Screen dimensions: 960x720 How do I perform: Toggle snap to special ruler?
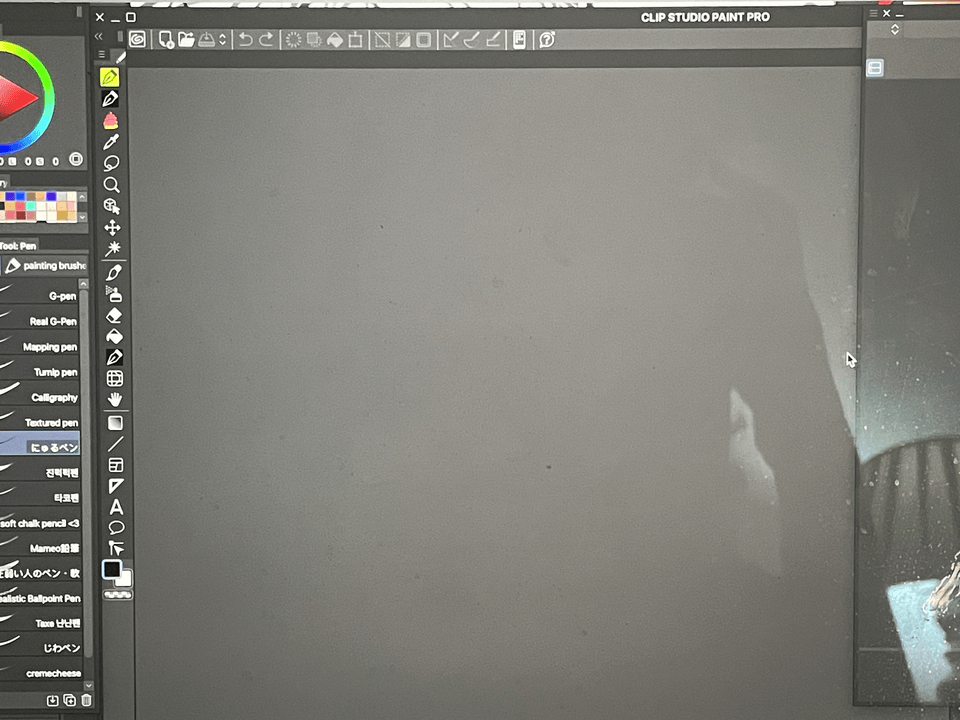[x=471, y=40]
